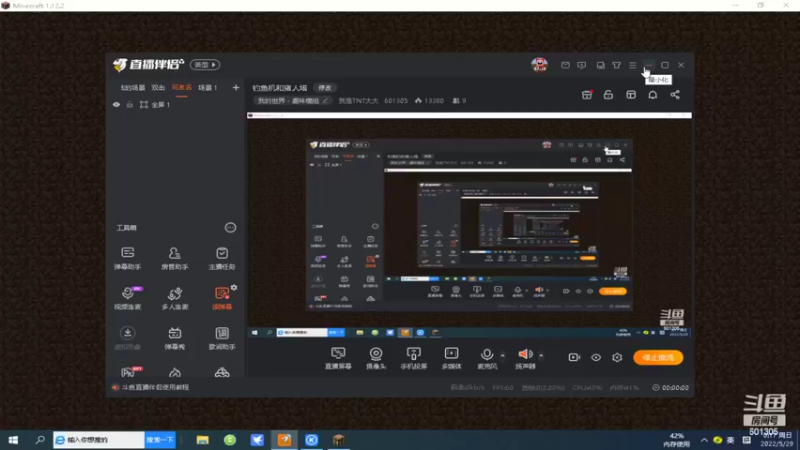The image size is (800, 450).
Task: Add a 手机投屏 phone casting source
Action: click(x=413, y=358)
